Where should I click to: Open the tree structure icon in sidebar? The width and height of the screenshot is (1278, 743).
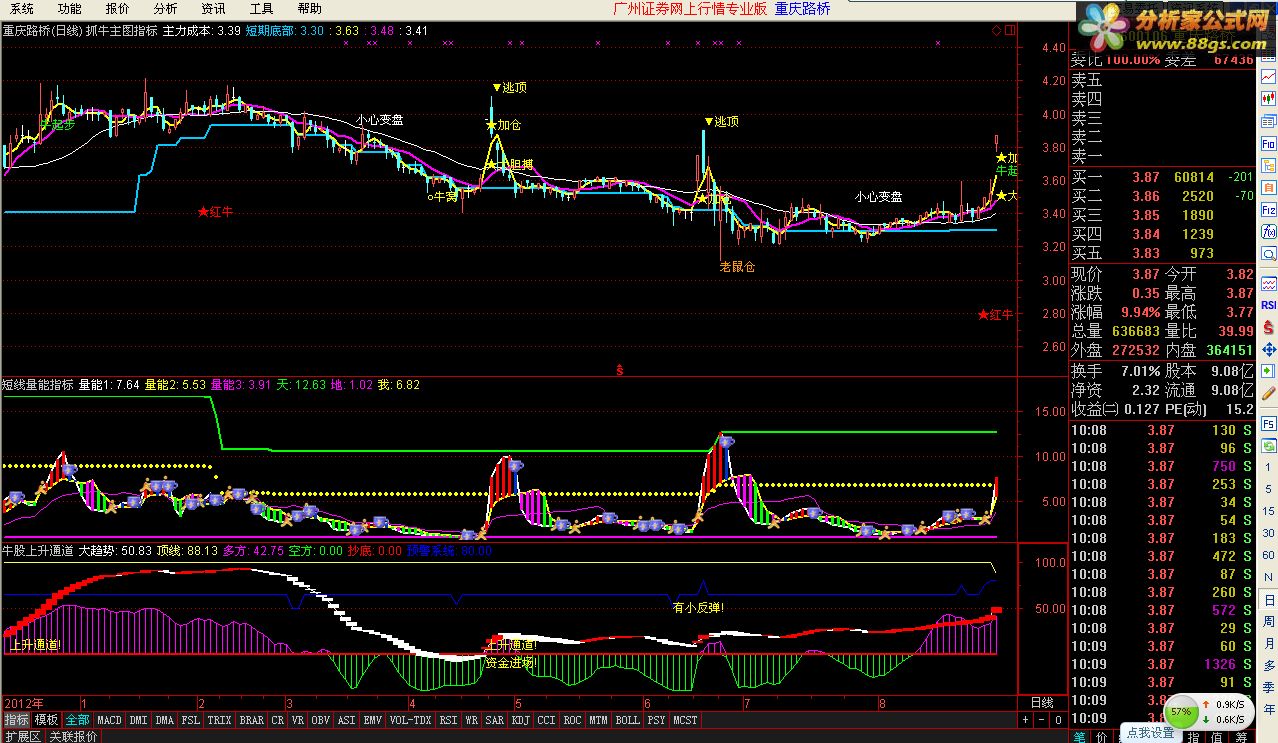click(1268, 166)
